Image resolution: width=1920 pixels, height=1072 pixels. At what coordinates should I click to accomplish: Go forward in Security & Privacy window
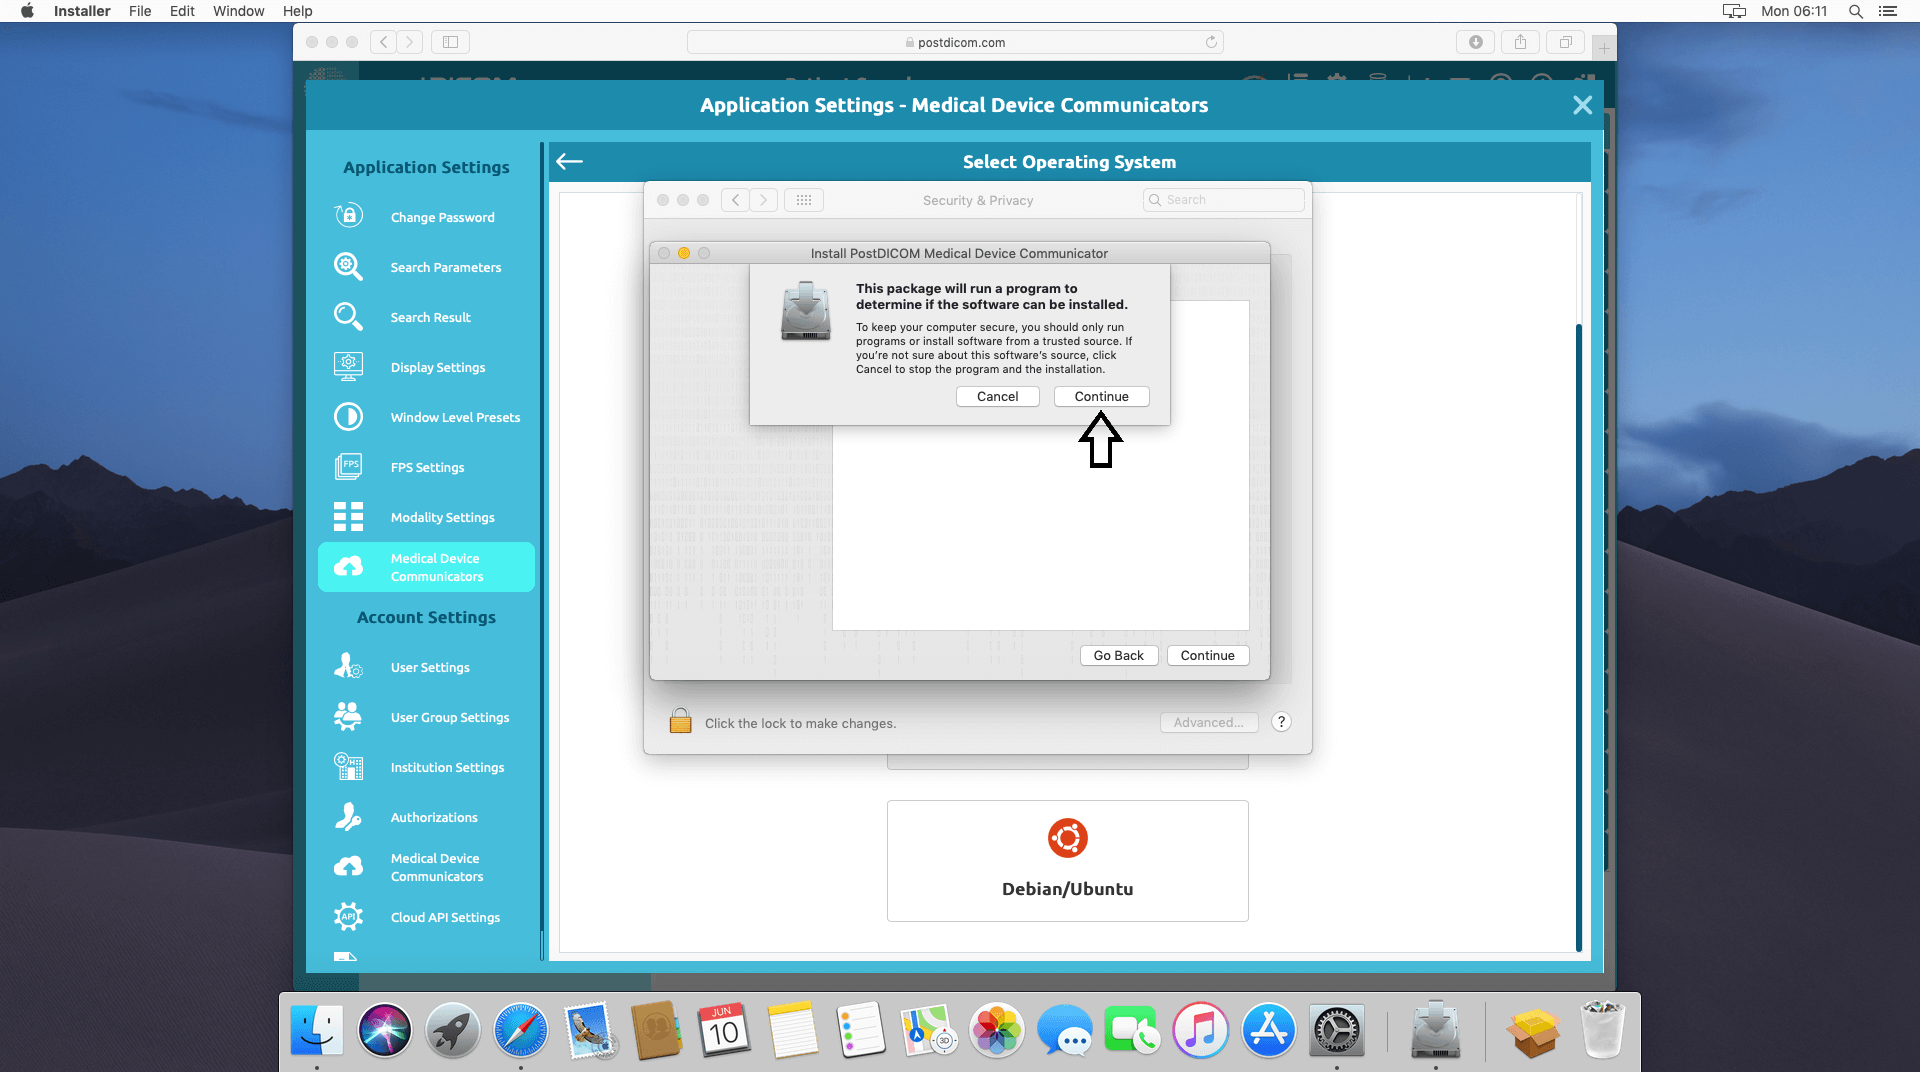pos(764,200)
